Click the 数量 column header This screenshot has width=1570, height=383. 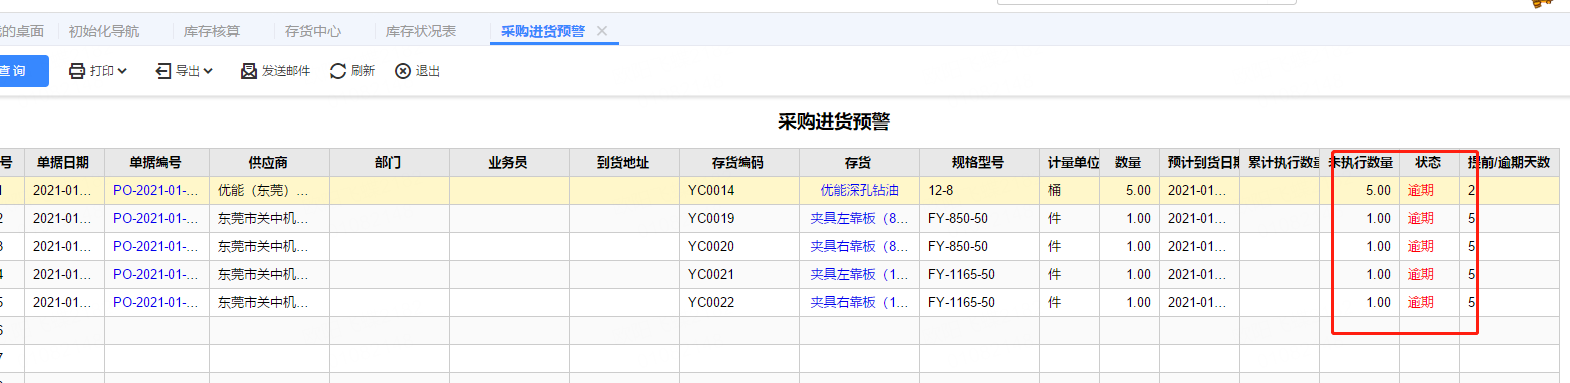pos(1128,162)
